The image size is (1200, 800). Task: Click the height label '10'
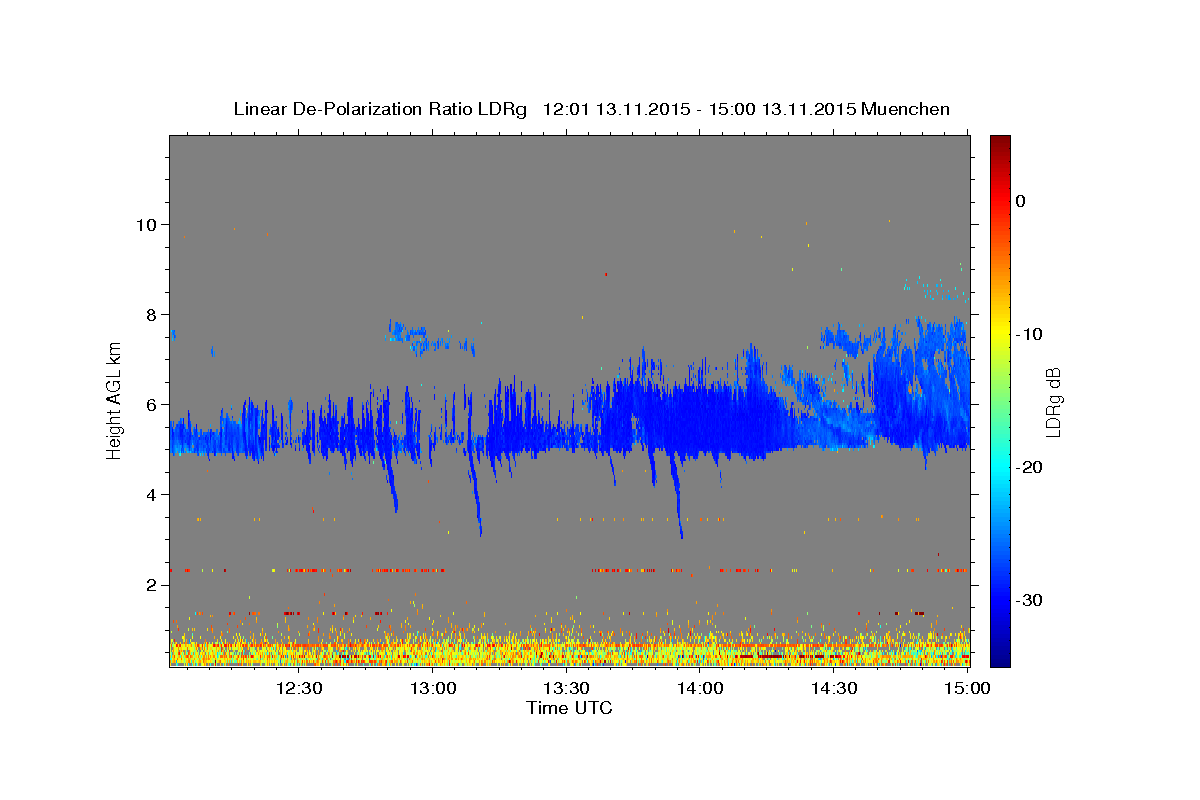click(146, 224)
